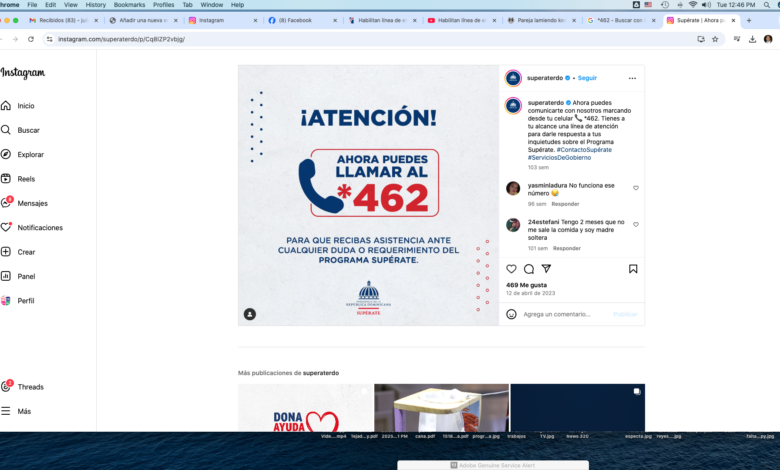Save the post with bookmark icon
The width and height of the screenshot is (780, 470).
point(633,269)
